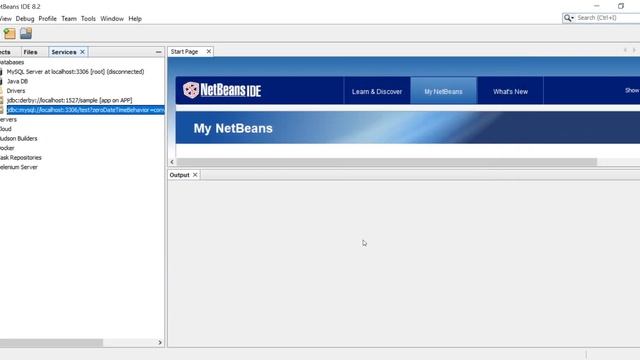
Task: Click the Services panel scroll right arrow
Action: click(160, 342)
